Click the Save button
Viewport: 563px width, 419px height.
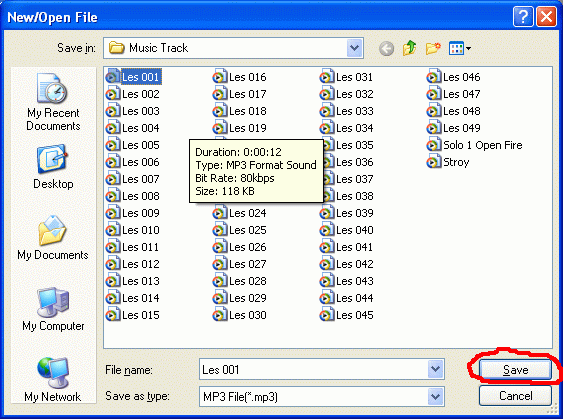[x=515, y=369]
